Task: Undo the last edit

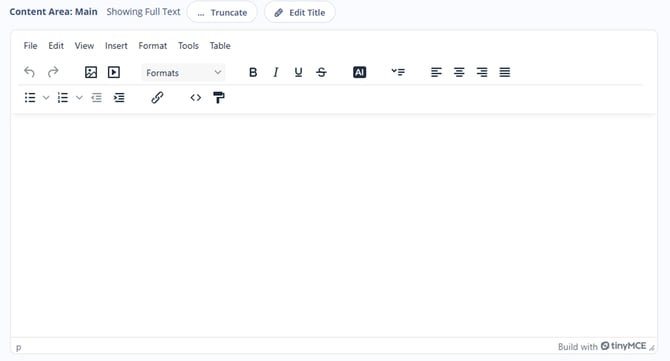Action: click(29, 72)
